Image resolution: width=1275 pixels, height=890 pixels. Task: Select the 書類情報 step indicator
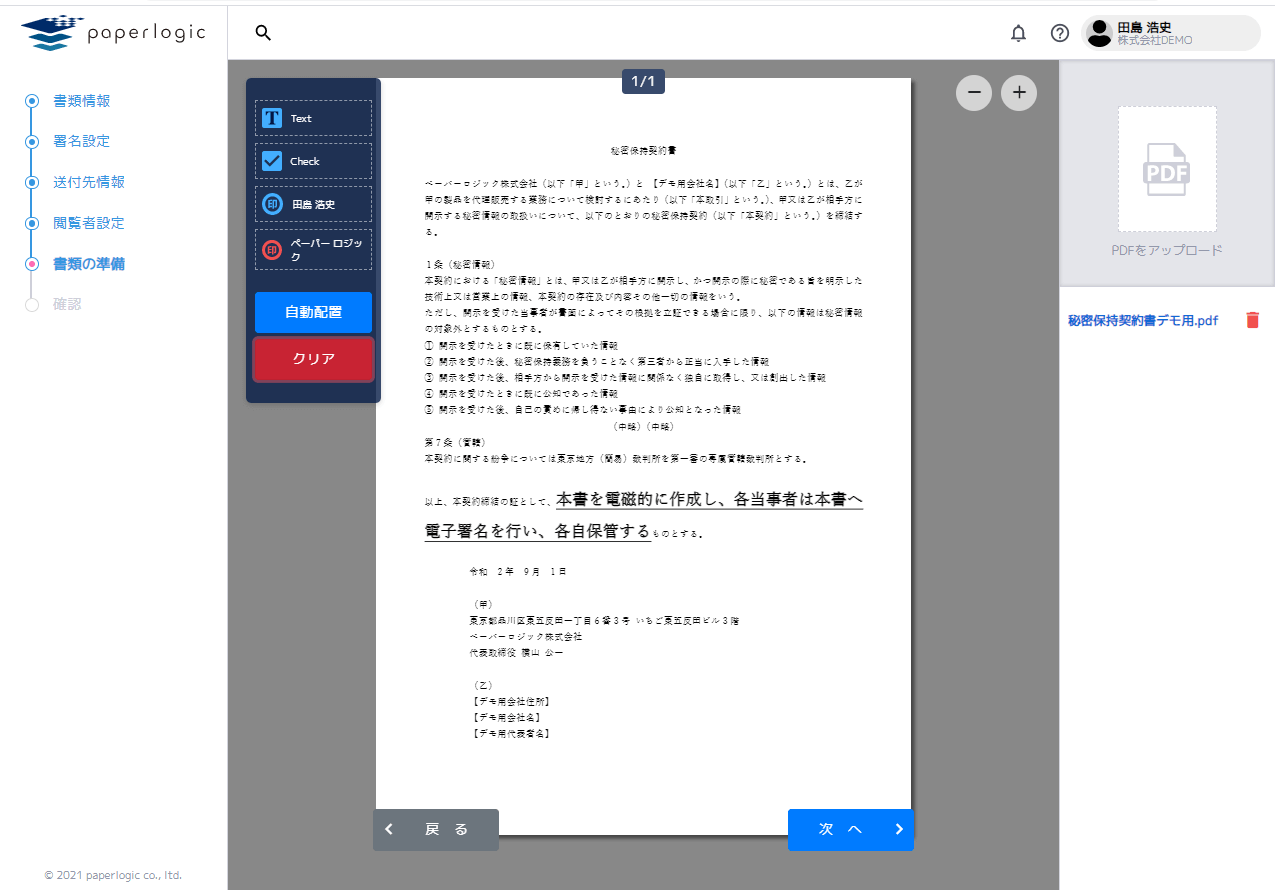tap(82, 100)
